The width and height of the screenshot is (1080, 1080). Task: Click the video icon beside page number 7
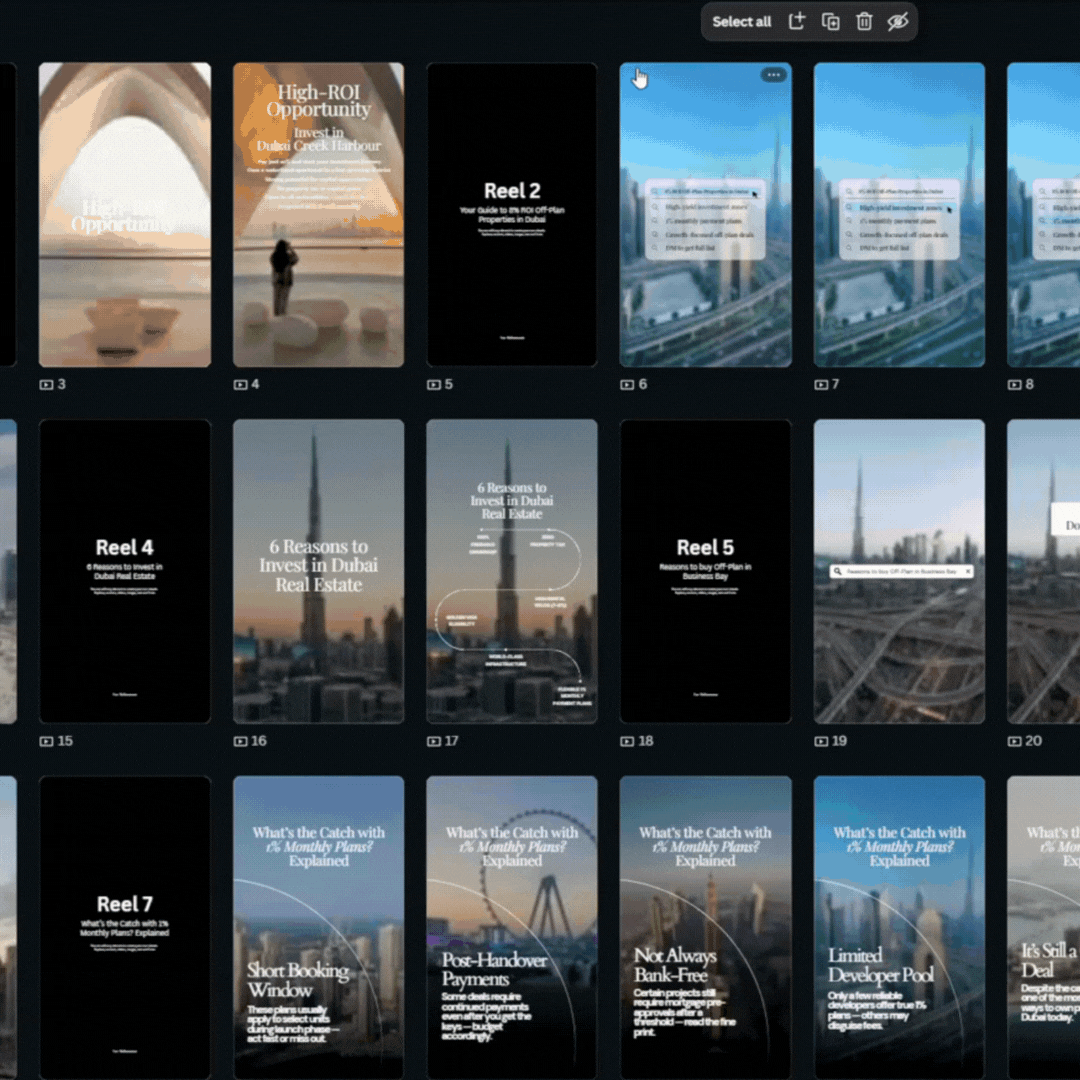821,384
